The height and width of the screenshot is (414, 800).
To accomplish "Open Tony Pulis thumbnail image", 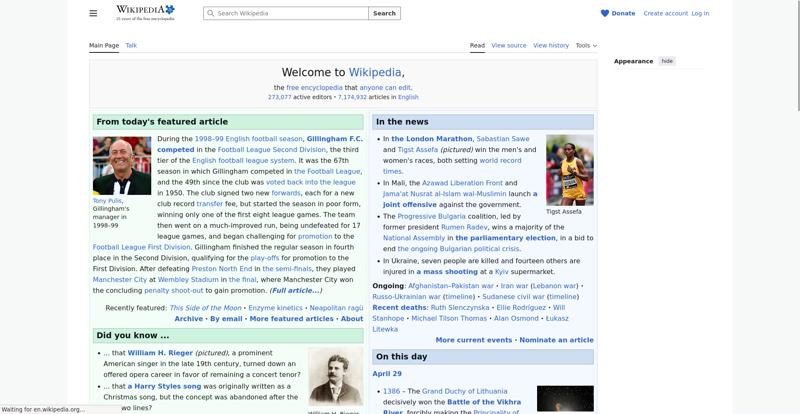I will click(121, 165).
